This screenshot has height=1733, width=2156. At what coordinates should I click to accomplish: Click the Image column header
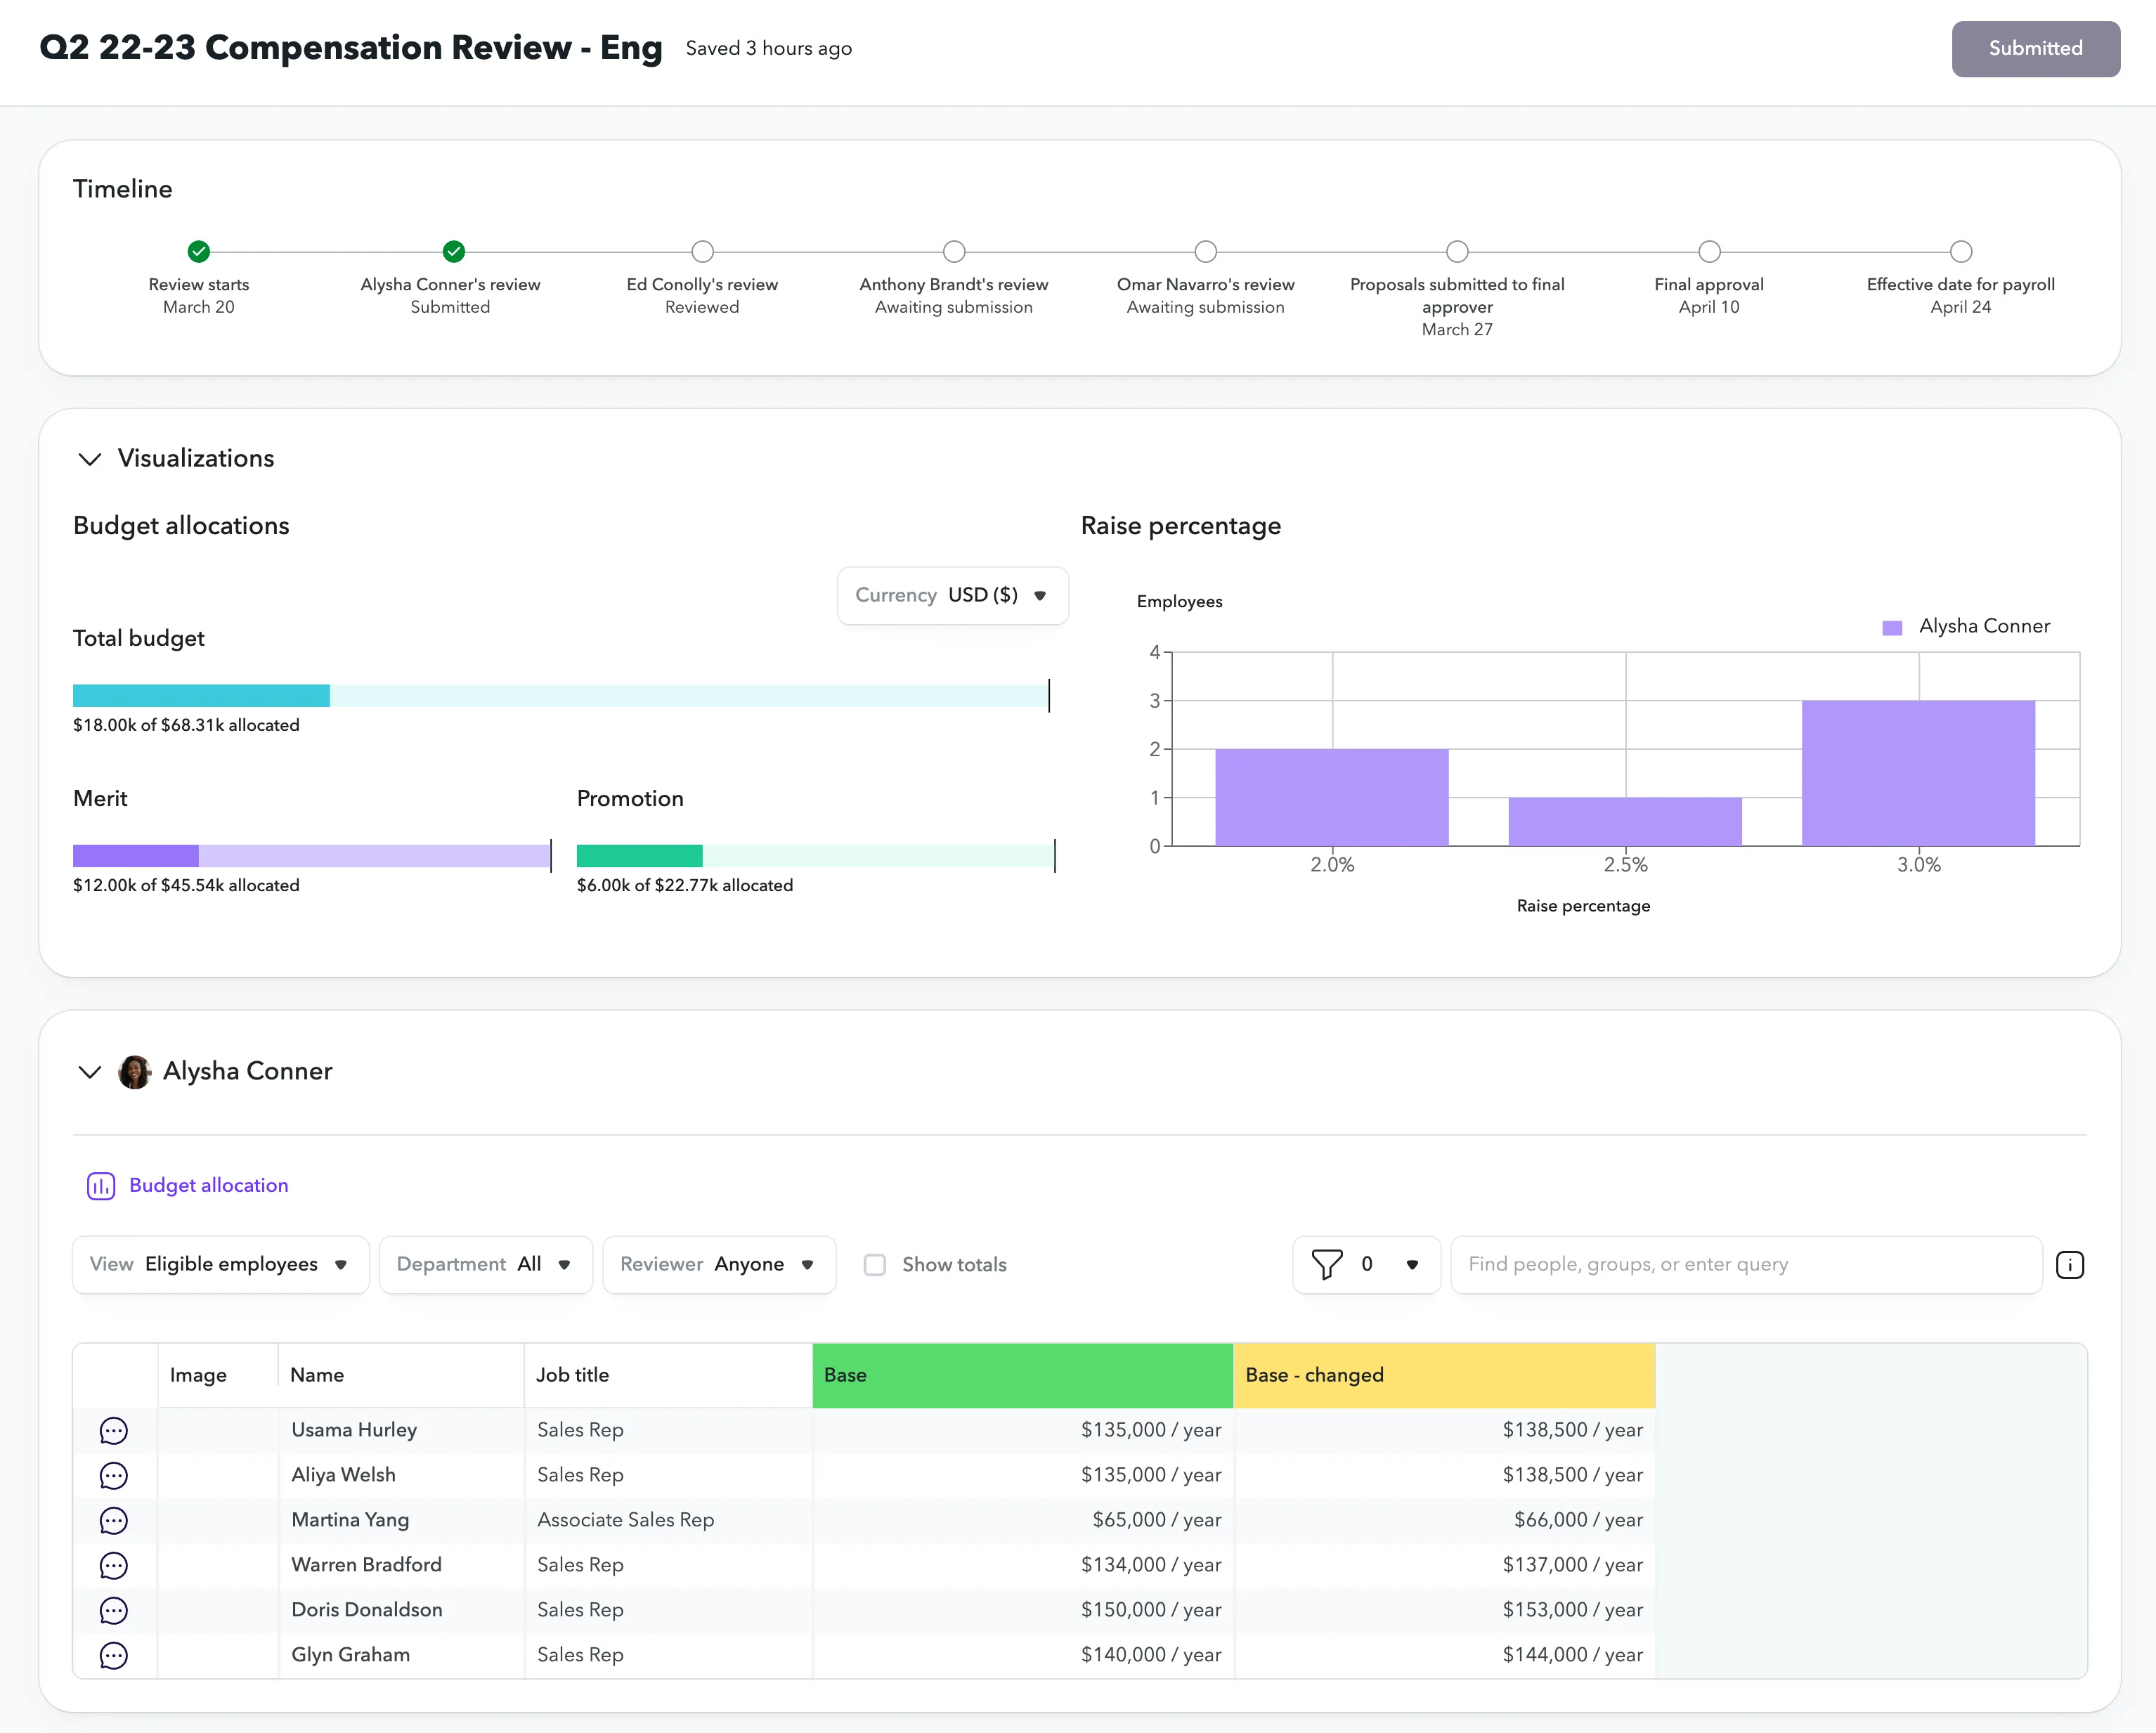[218, 1376]
